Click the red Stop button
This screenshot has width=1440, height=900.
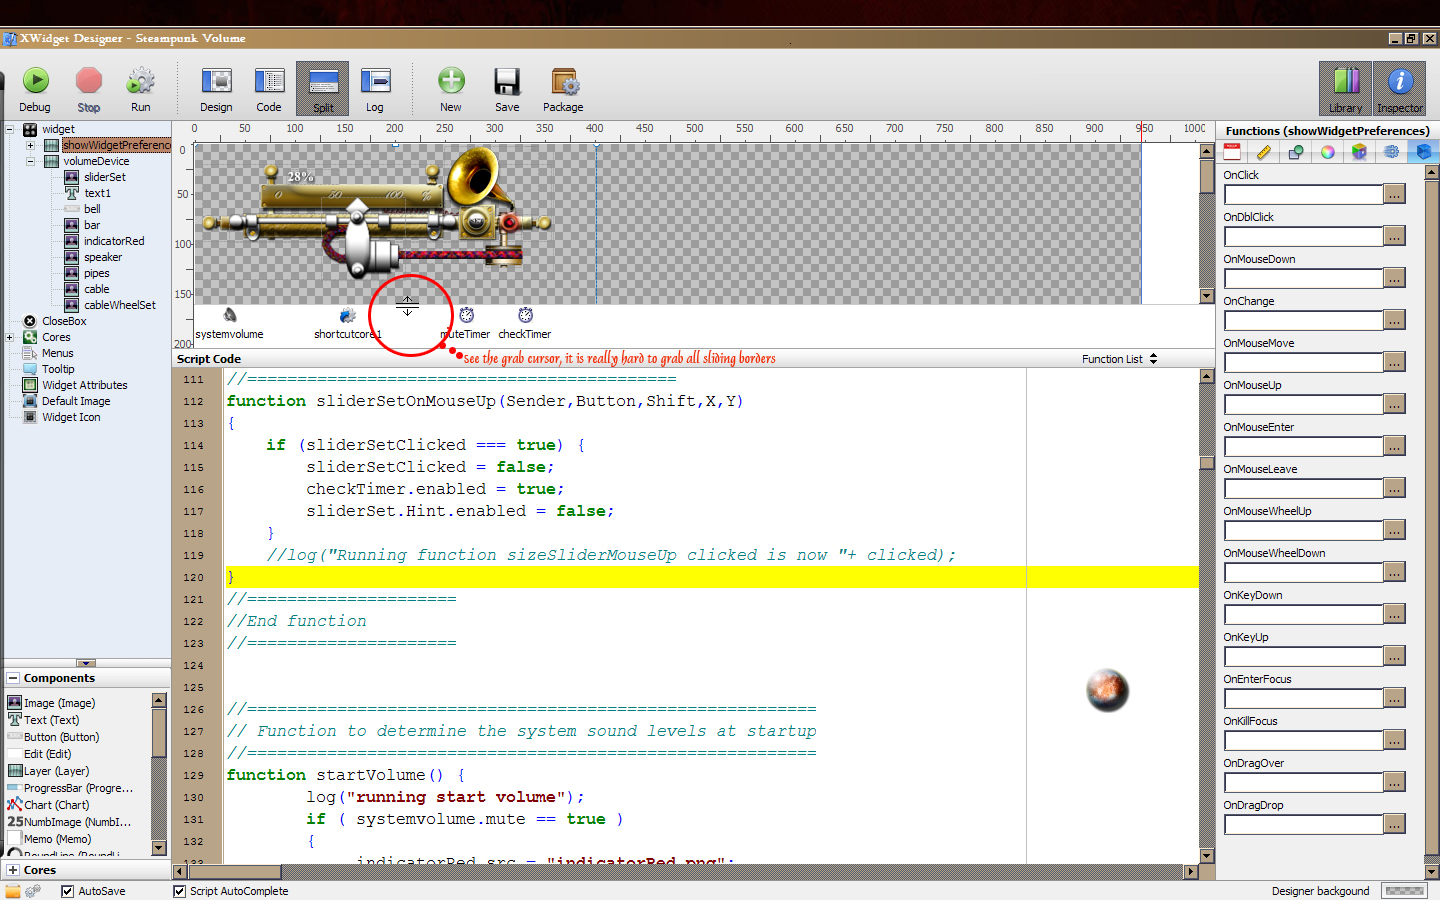tap(89, 89)
